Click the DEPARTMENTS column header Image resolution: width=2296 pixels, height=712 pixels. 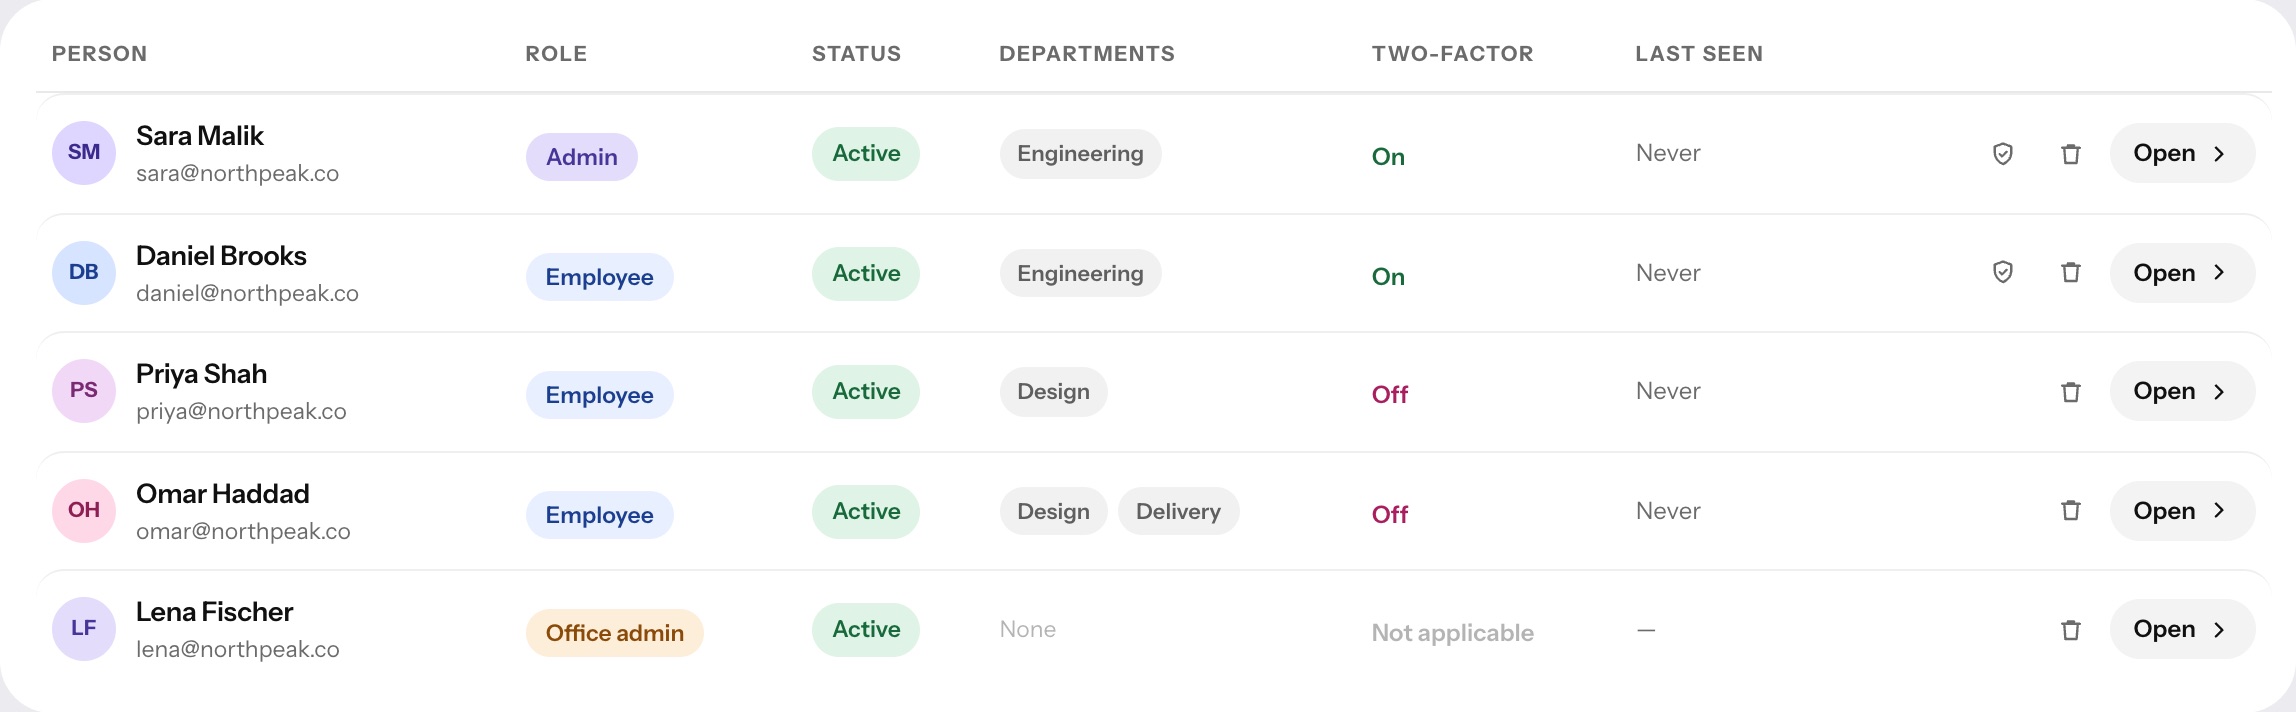click(x=1087, y=54)
